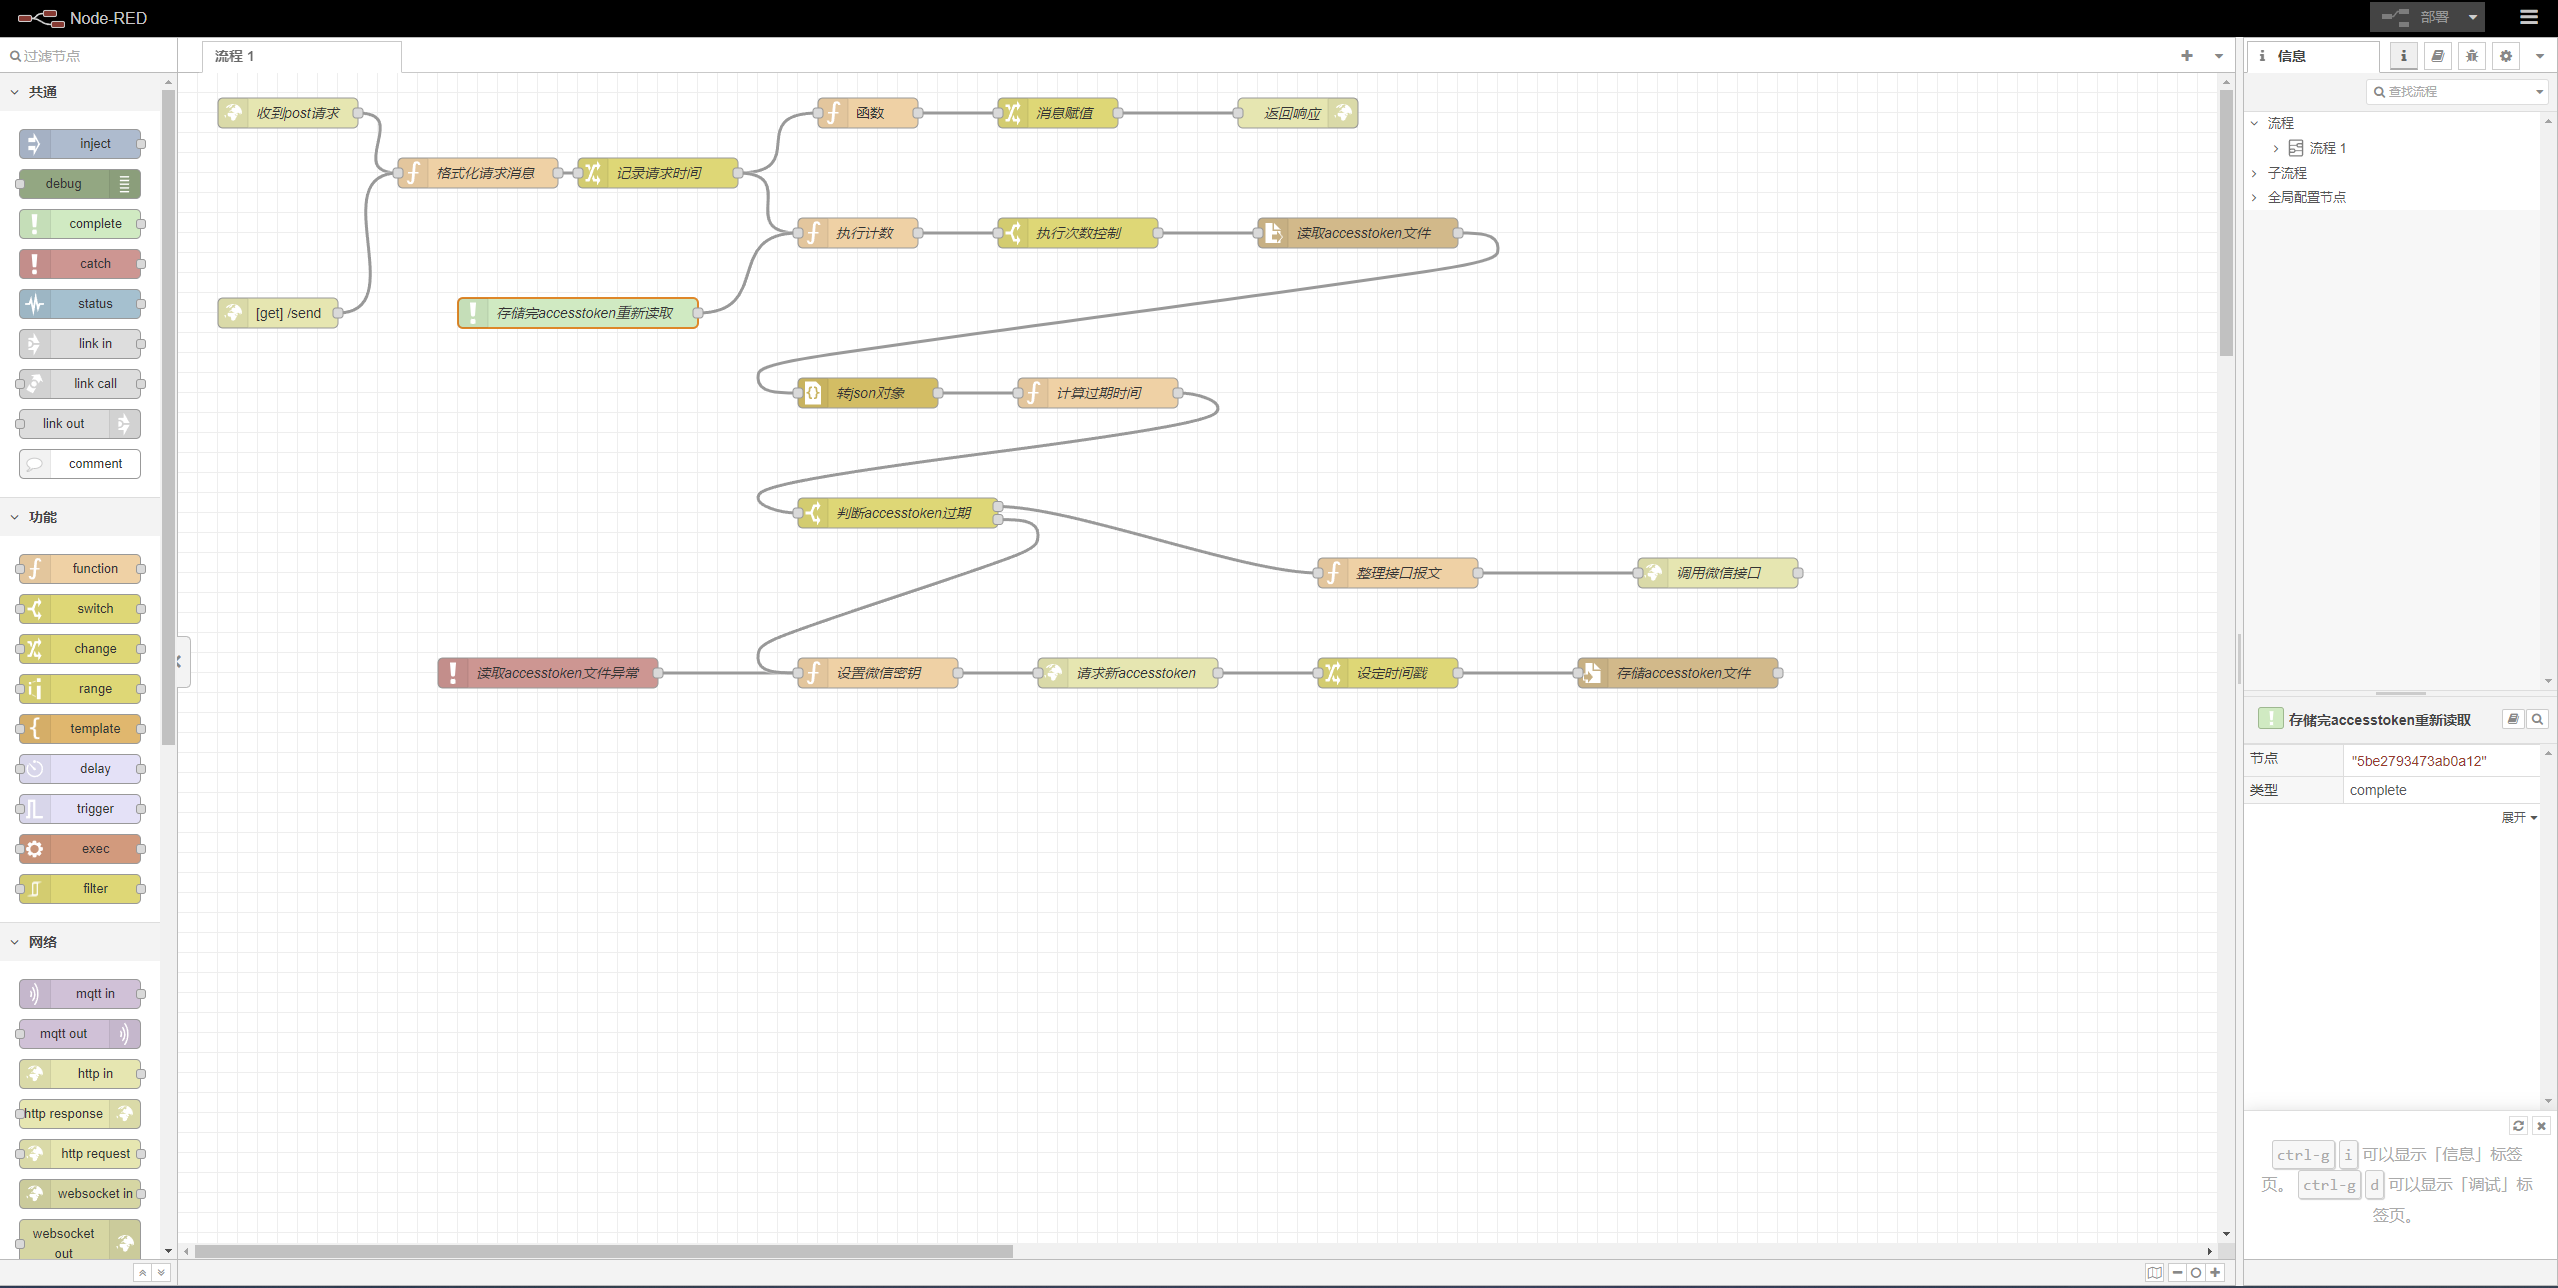Refresh the tip with the cycle icon
This screenshot has height=1288, width=2558.
2518,1126
